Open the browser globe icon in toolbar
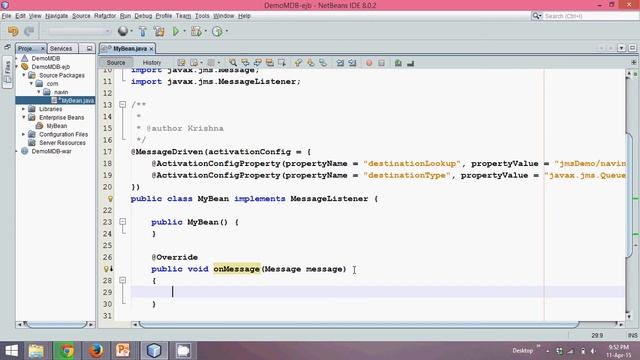Viewport: 640px width, 360px height. pos(122,31)
